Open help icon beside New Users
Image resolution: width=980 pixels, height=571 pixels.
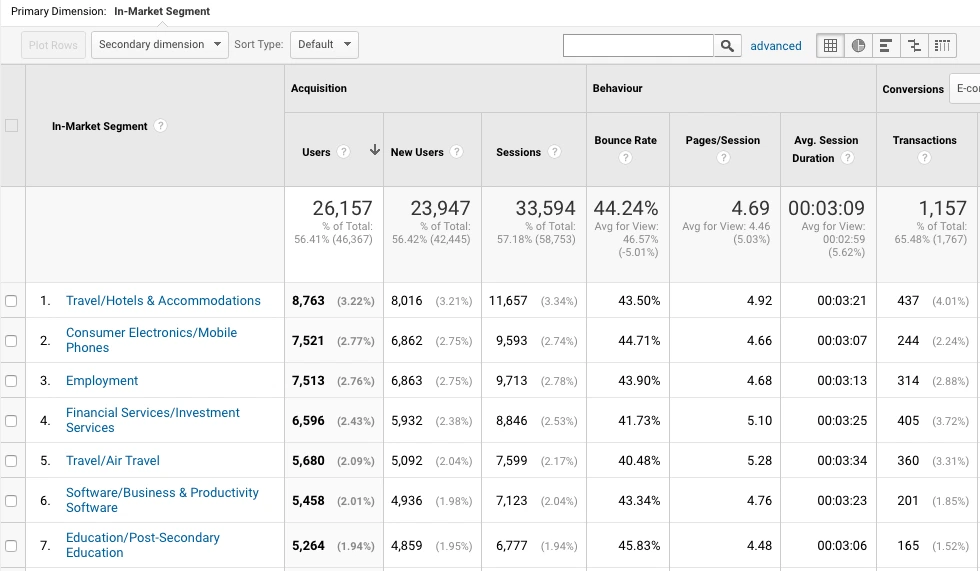click(x=457, y=152)
